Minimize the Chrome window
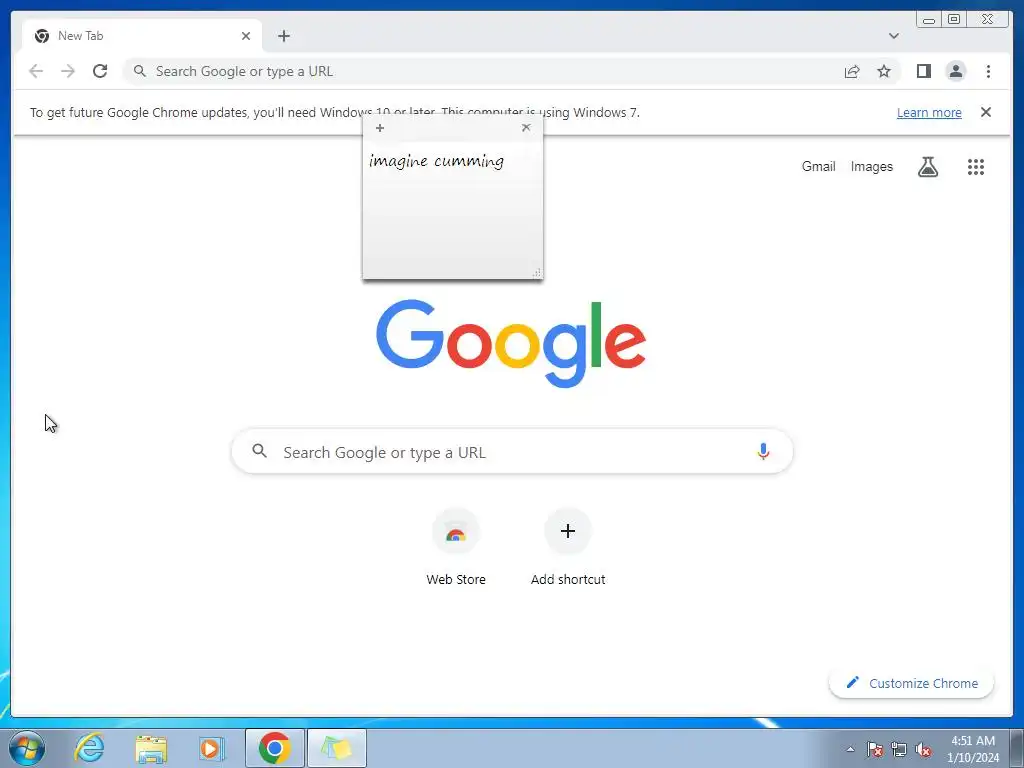 coord(929,19)
